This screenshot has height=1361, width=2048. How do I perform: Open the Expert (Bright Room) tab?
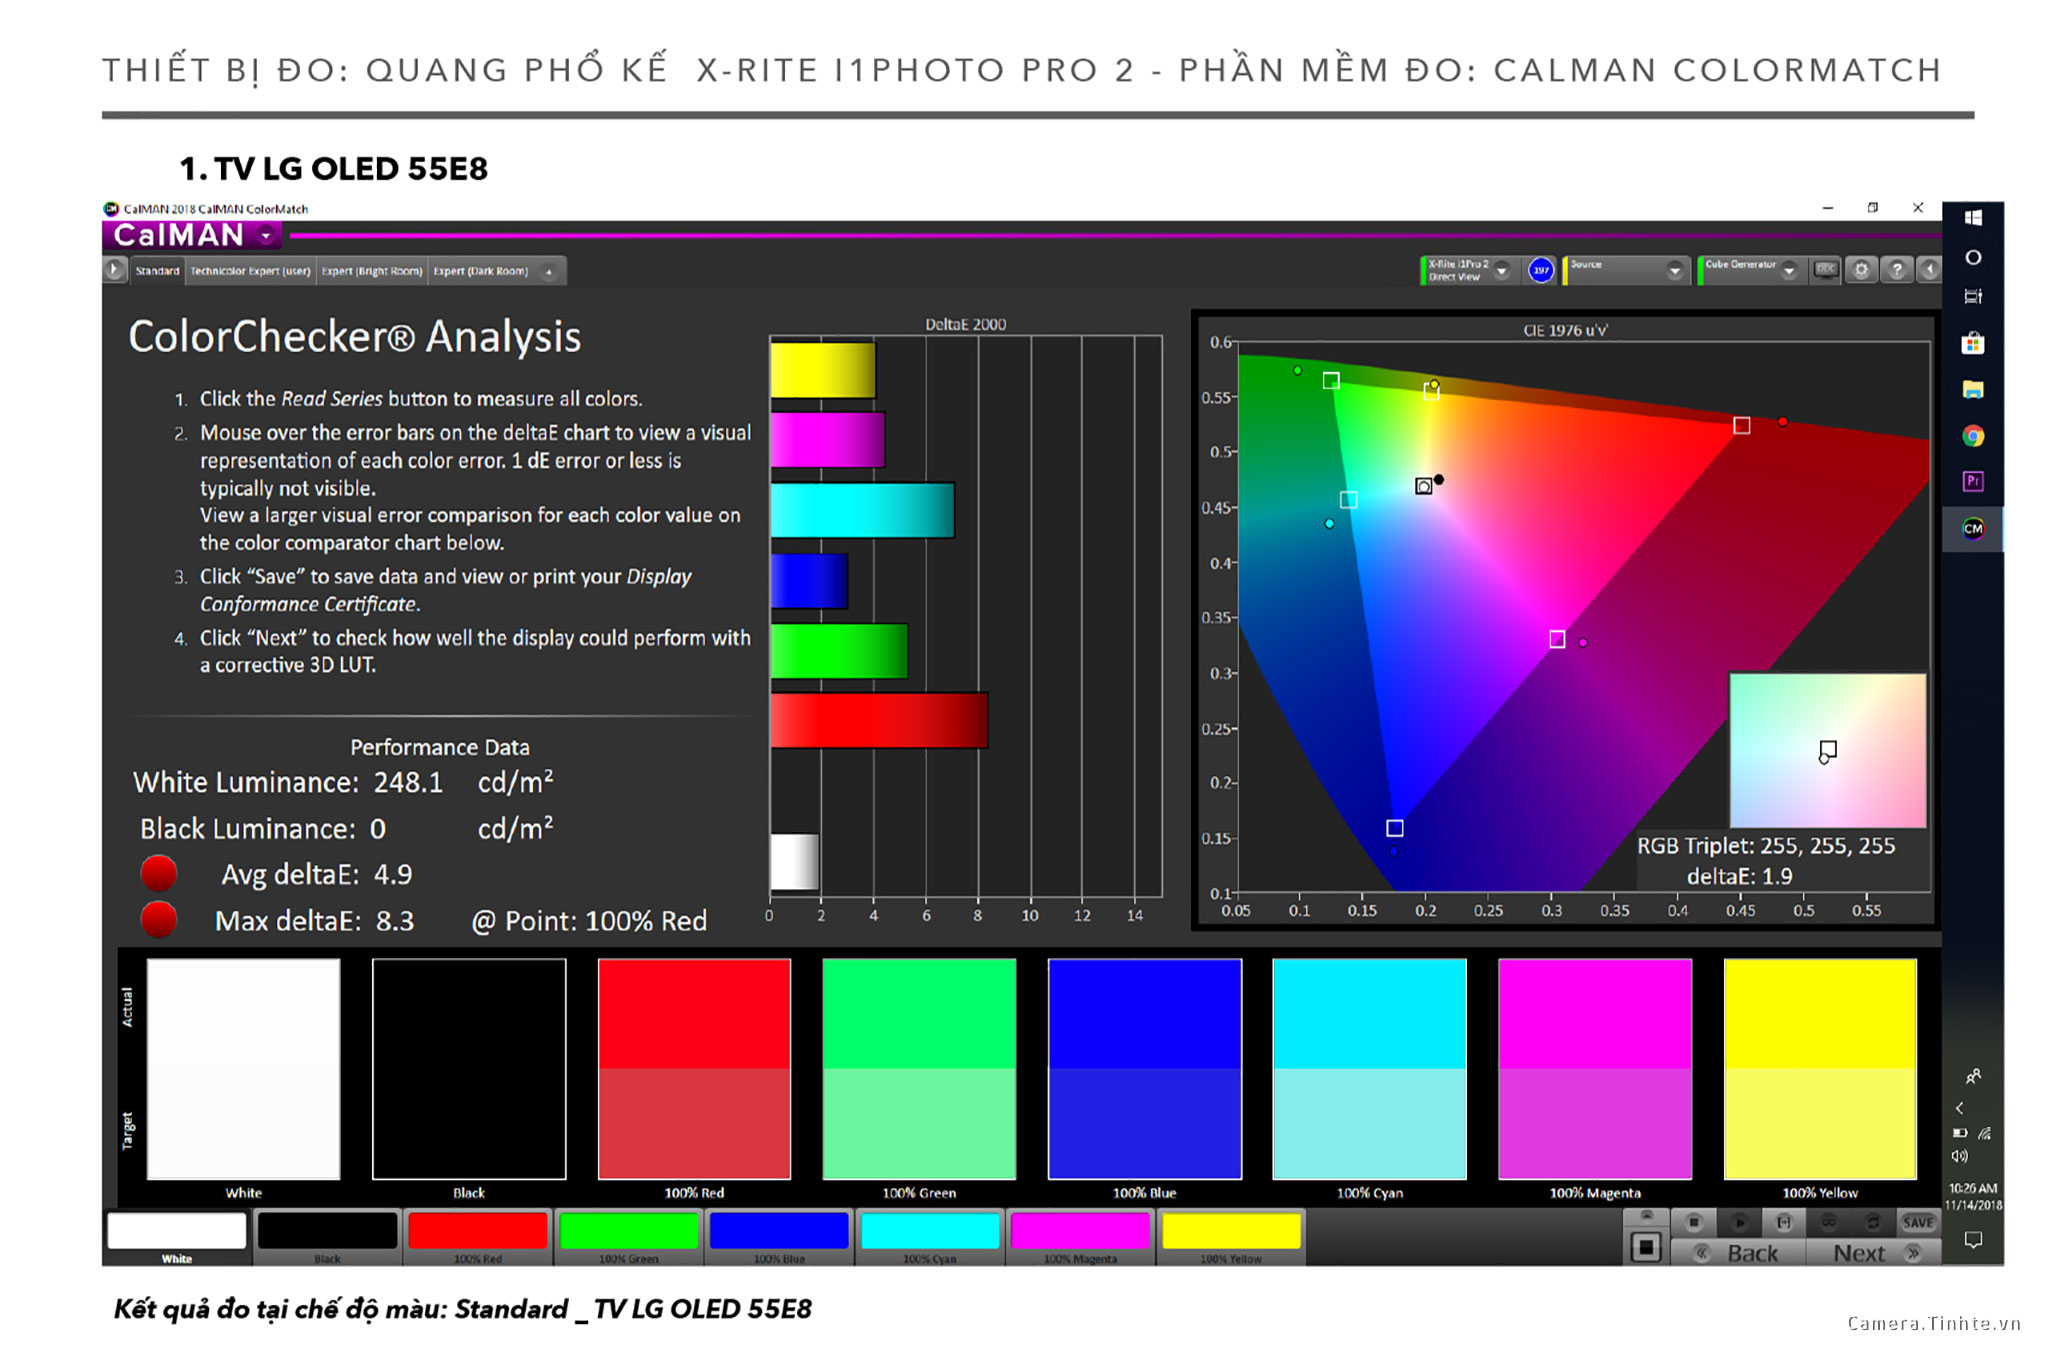(x=372, y=271)
